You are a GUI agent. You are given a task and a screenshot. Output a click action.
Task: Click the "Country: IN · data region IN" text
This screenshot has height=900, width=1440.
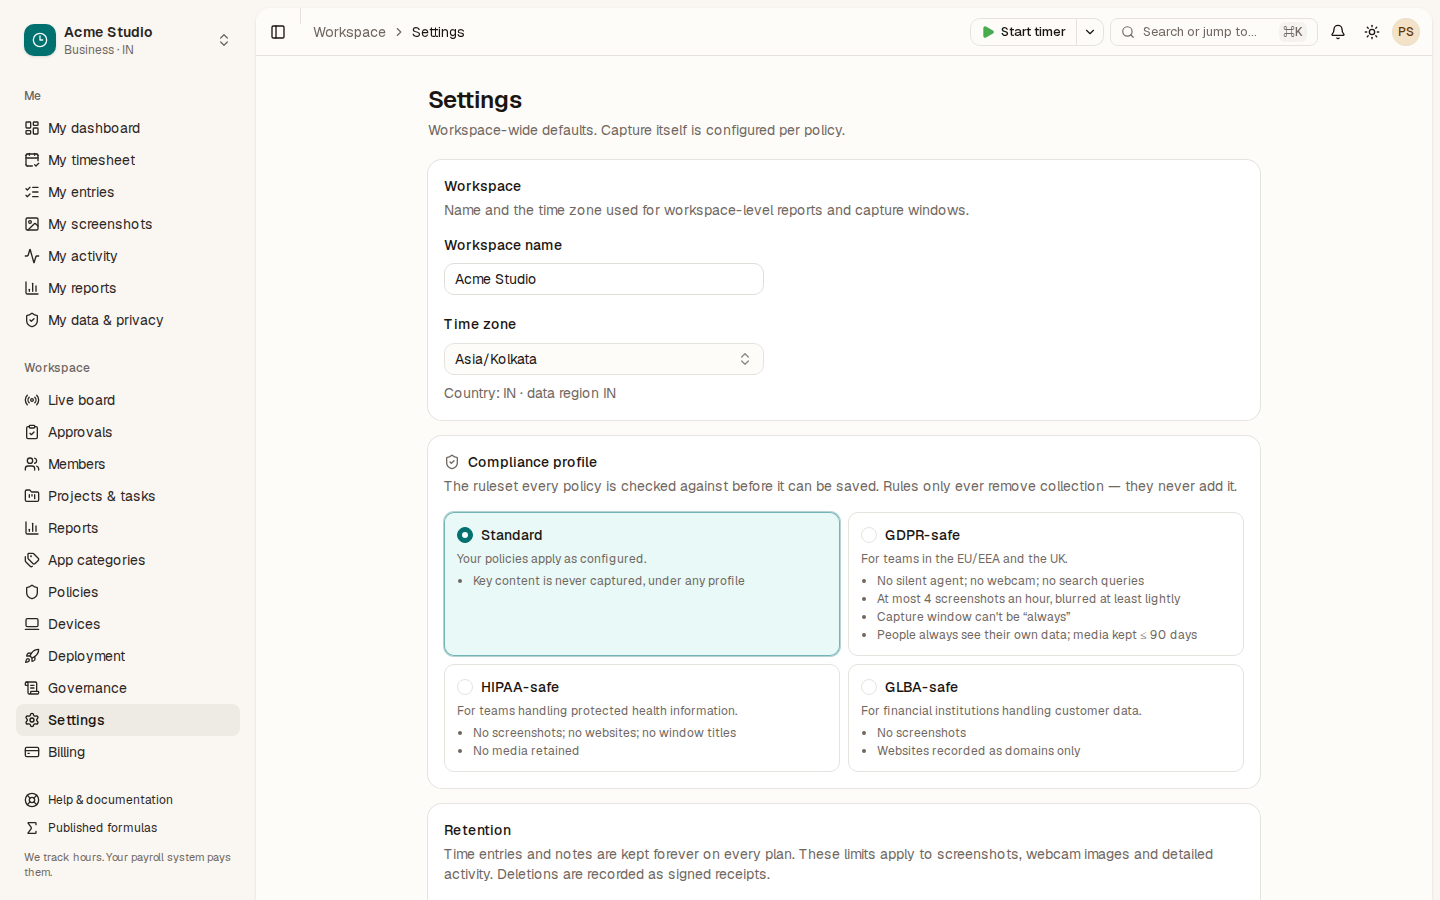[x=530, y=393]
